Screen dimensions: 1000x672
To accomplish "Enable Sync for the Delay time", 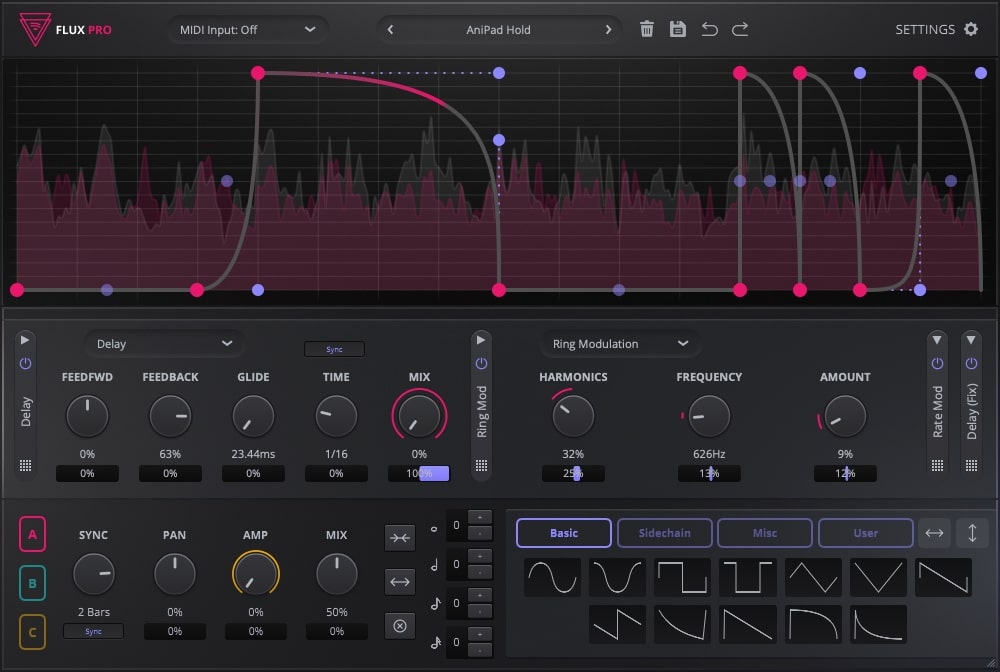I will 334,348.
